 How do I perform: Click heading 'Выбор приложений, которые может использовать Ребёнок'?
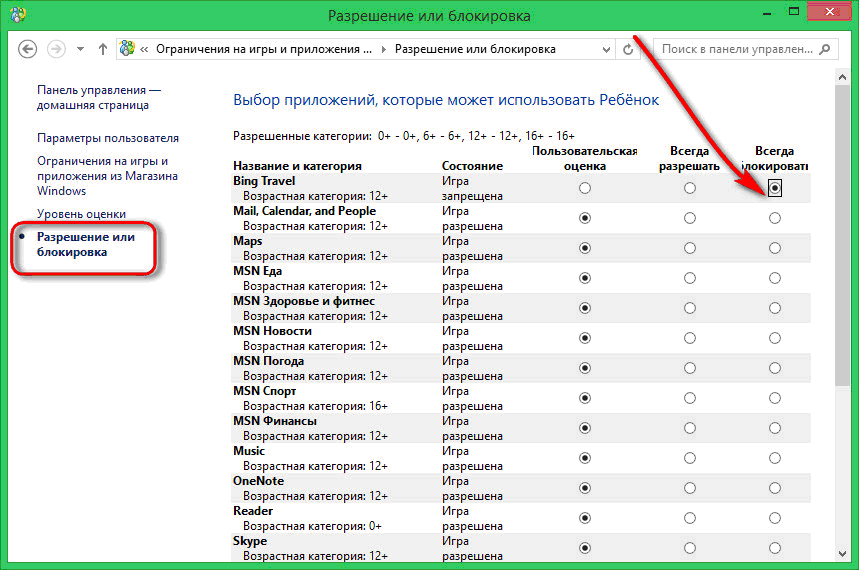click(446, 100)
